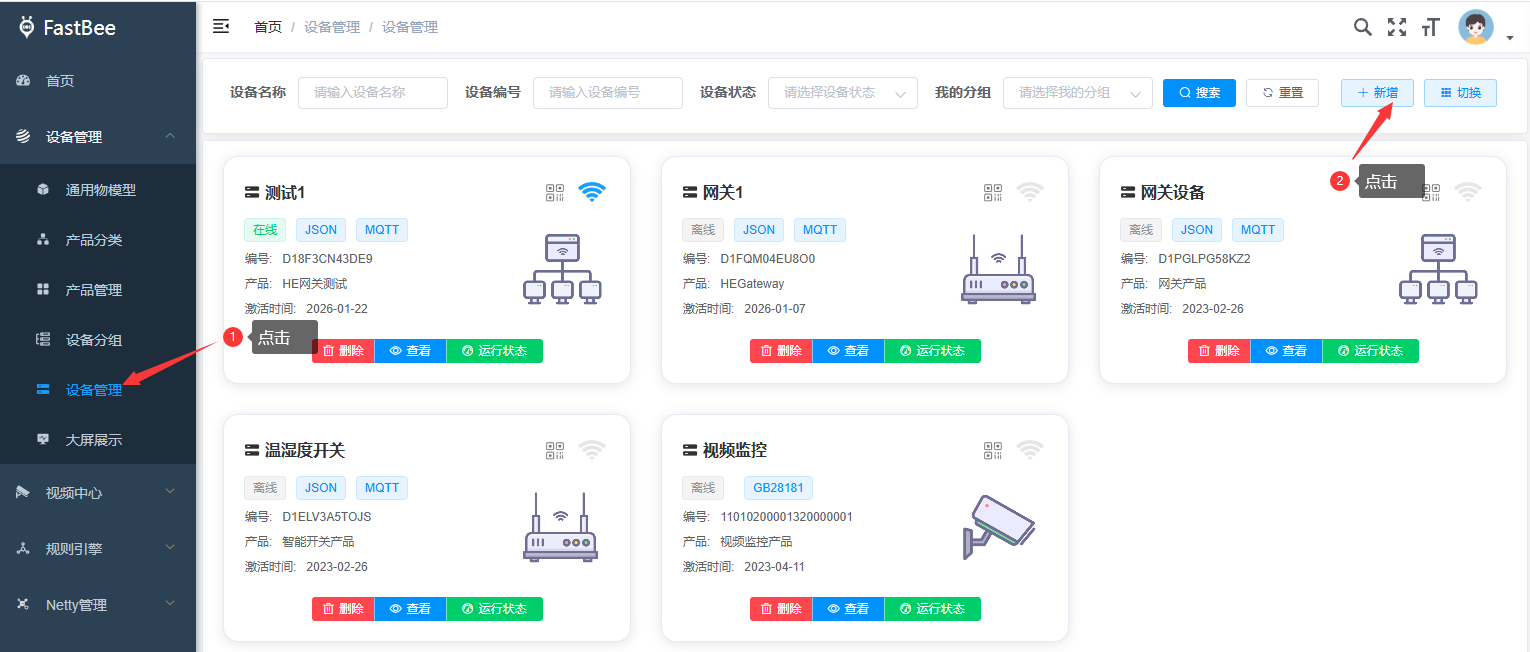Open the 我的分组 dropdown

1078,92
